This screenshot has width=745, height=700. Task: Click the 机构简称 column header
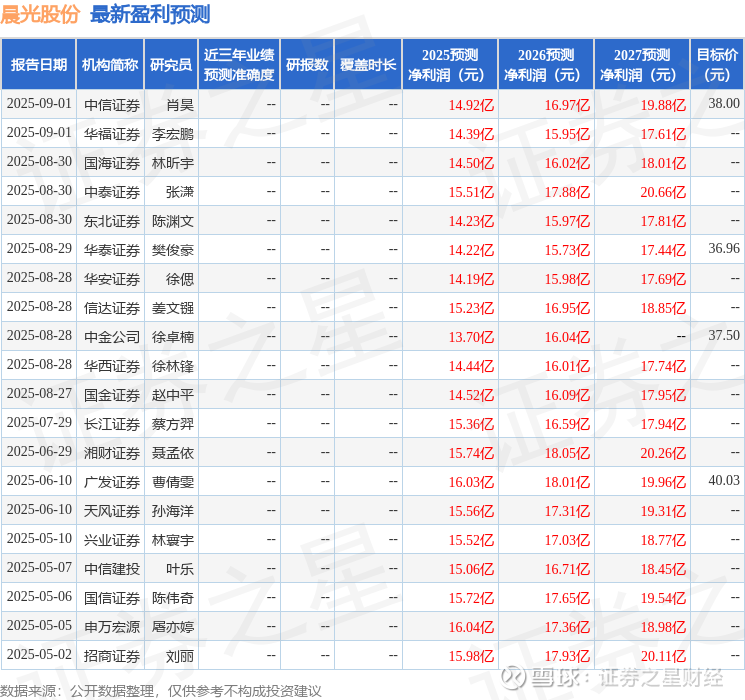click(110, 65)
